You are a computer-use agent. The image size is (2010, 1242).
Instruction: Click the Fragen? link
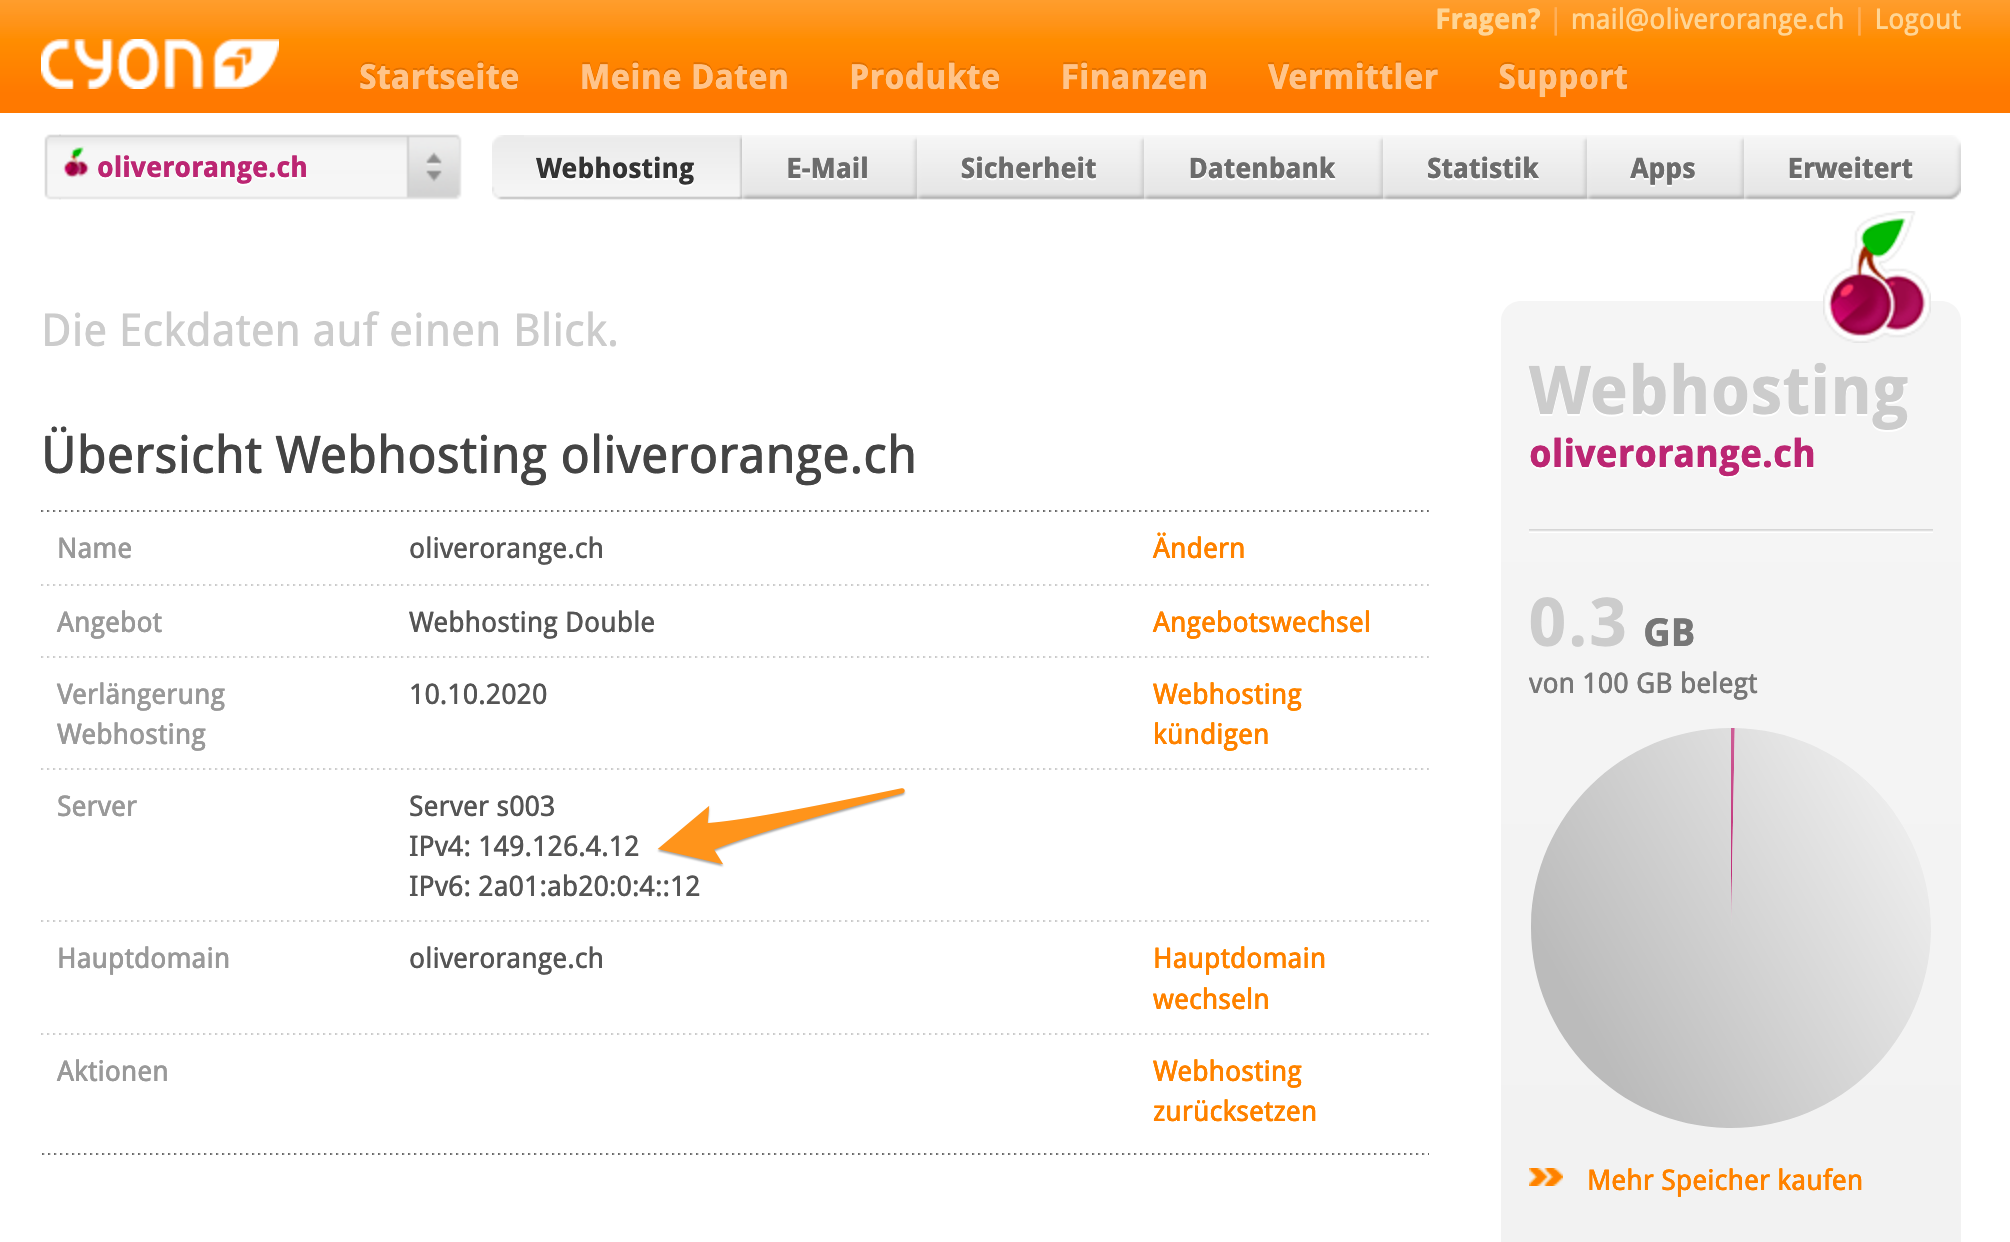click(1487, 19)
